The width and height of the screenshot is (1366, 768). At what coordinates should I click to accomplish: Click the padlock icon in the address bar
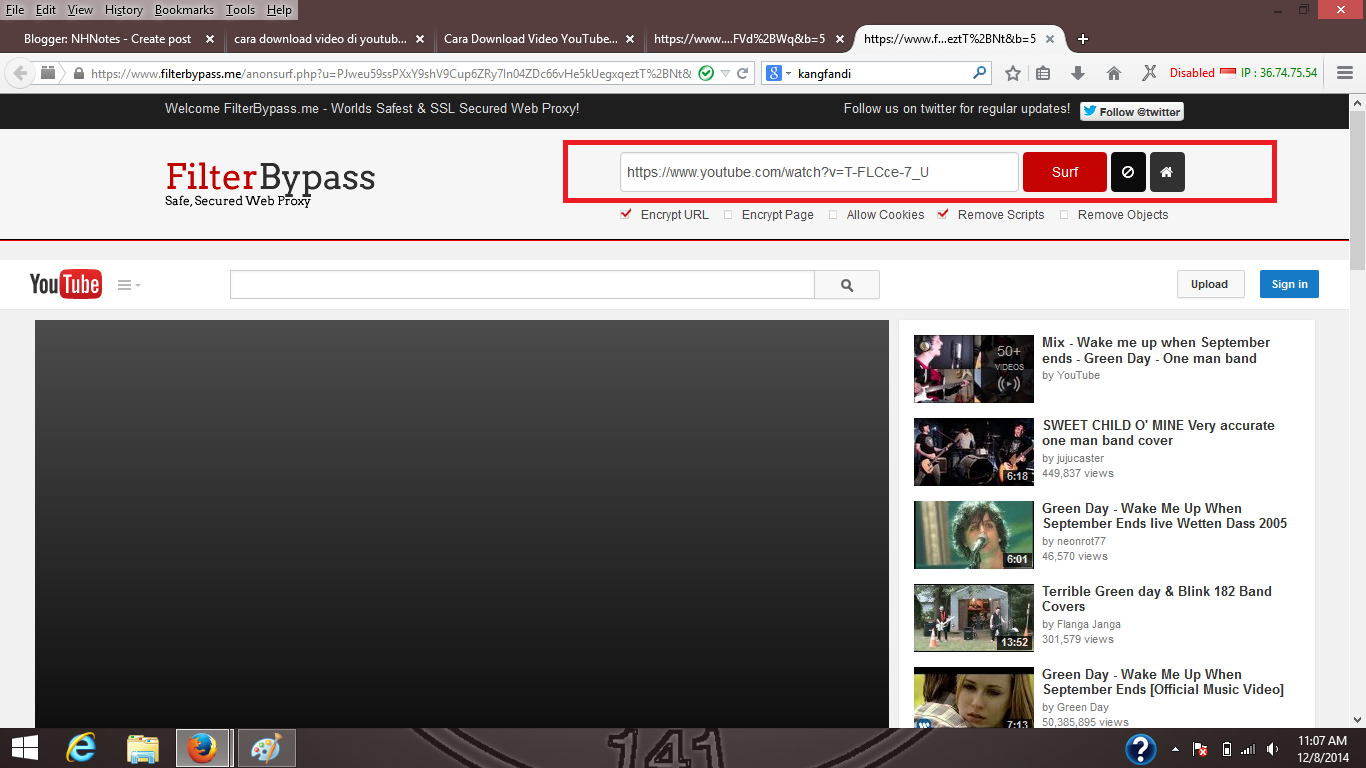77,73
